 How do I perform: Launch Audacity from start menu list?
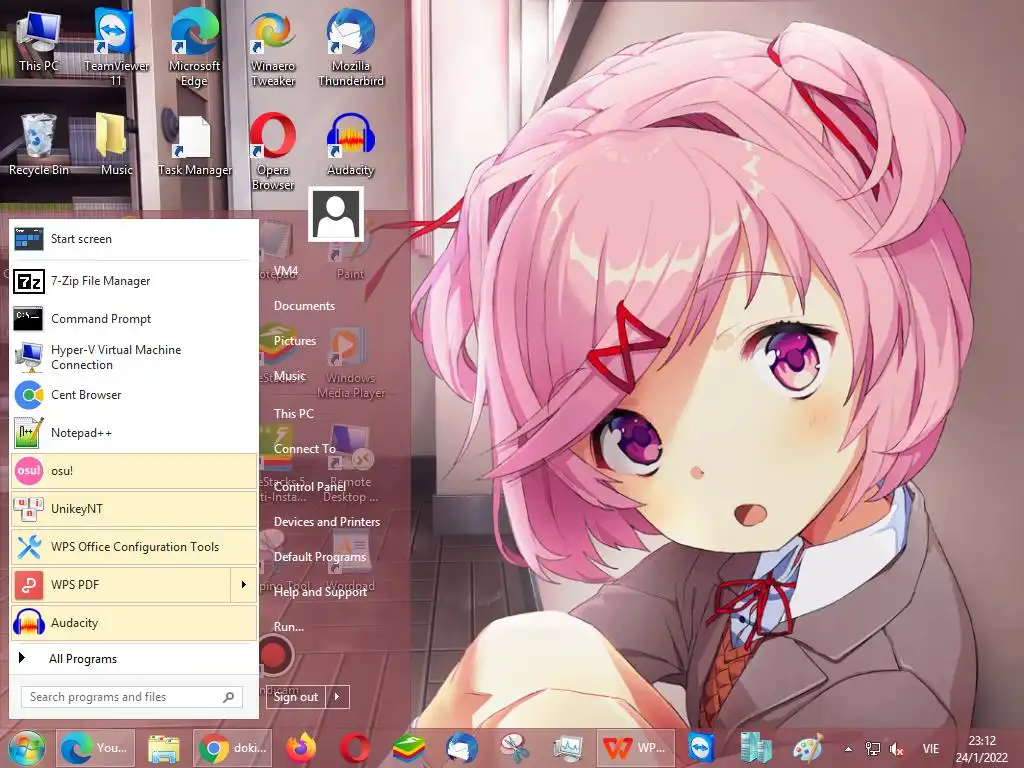pyautogui.click(x=134, y=622)
